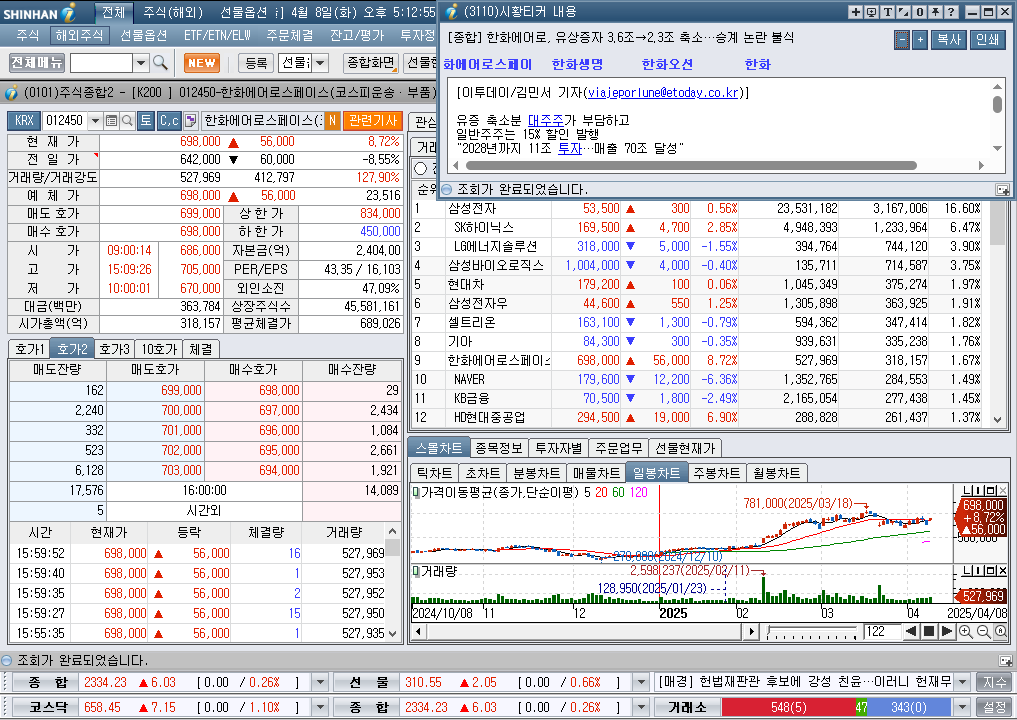Click the C,c icon in stock toolbar
This screenshot has height=720, width=1017.
[169, 121]
